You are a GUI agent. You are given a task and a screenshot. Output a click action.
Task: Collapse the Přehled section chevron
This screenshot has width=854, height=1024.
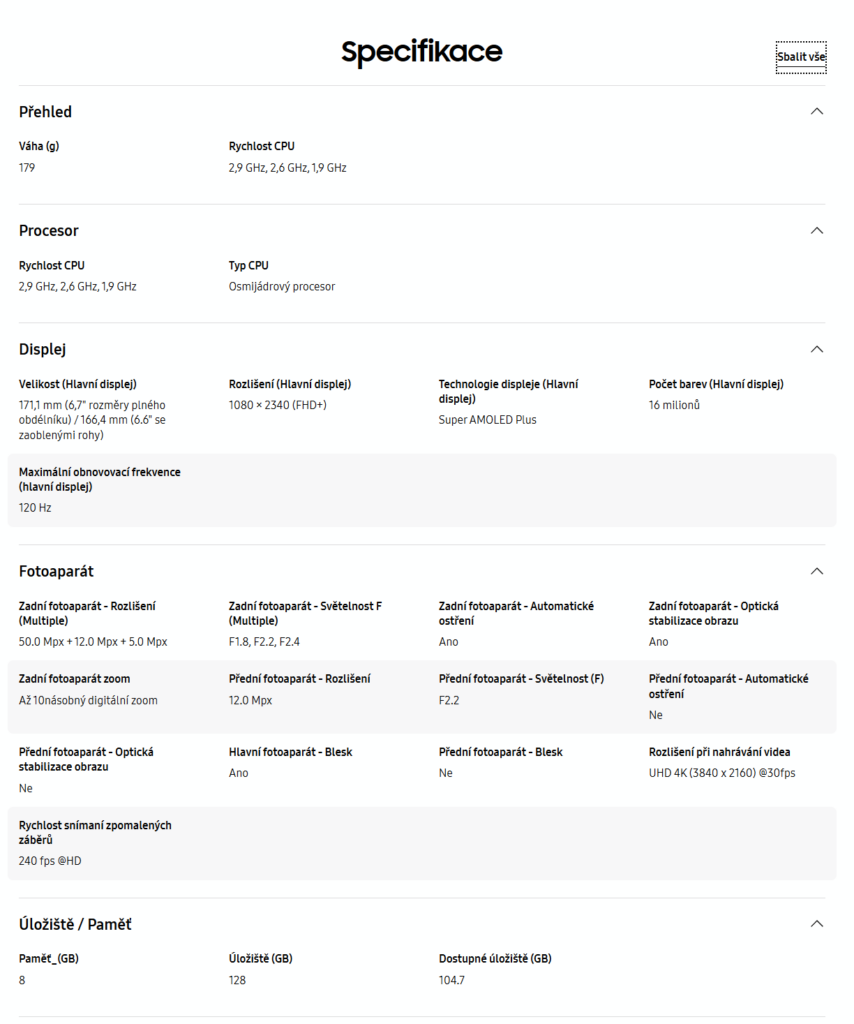coord(817,111)
